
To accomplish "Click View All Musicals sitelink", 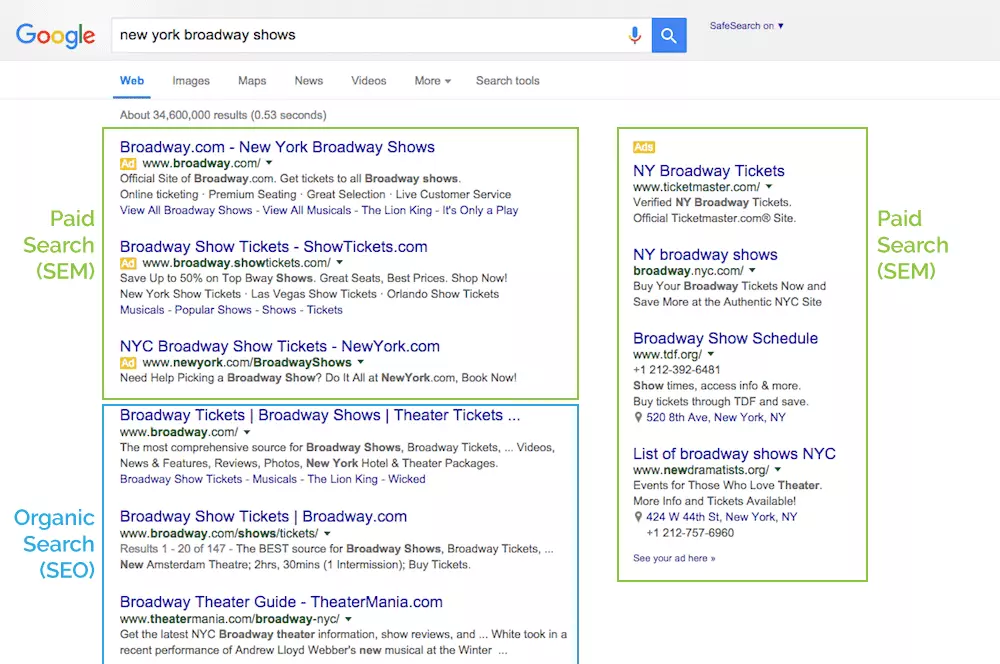I will point(307,210).
